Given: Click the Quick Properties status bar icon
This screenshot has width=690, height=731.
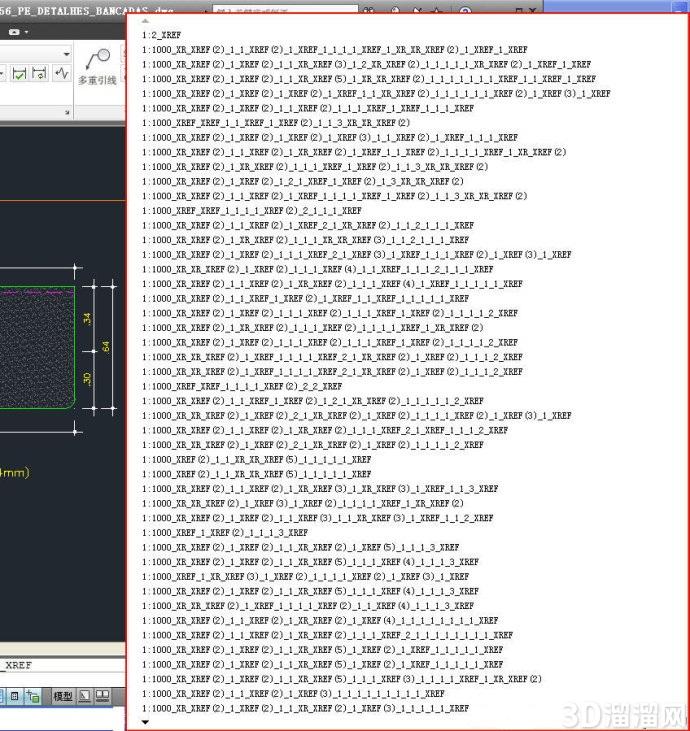Looking at the screenshot, I should tap(14, 696).
